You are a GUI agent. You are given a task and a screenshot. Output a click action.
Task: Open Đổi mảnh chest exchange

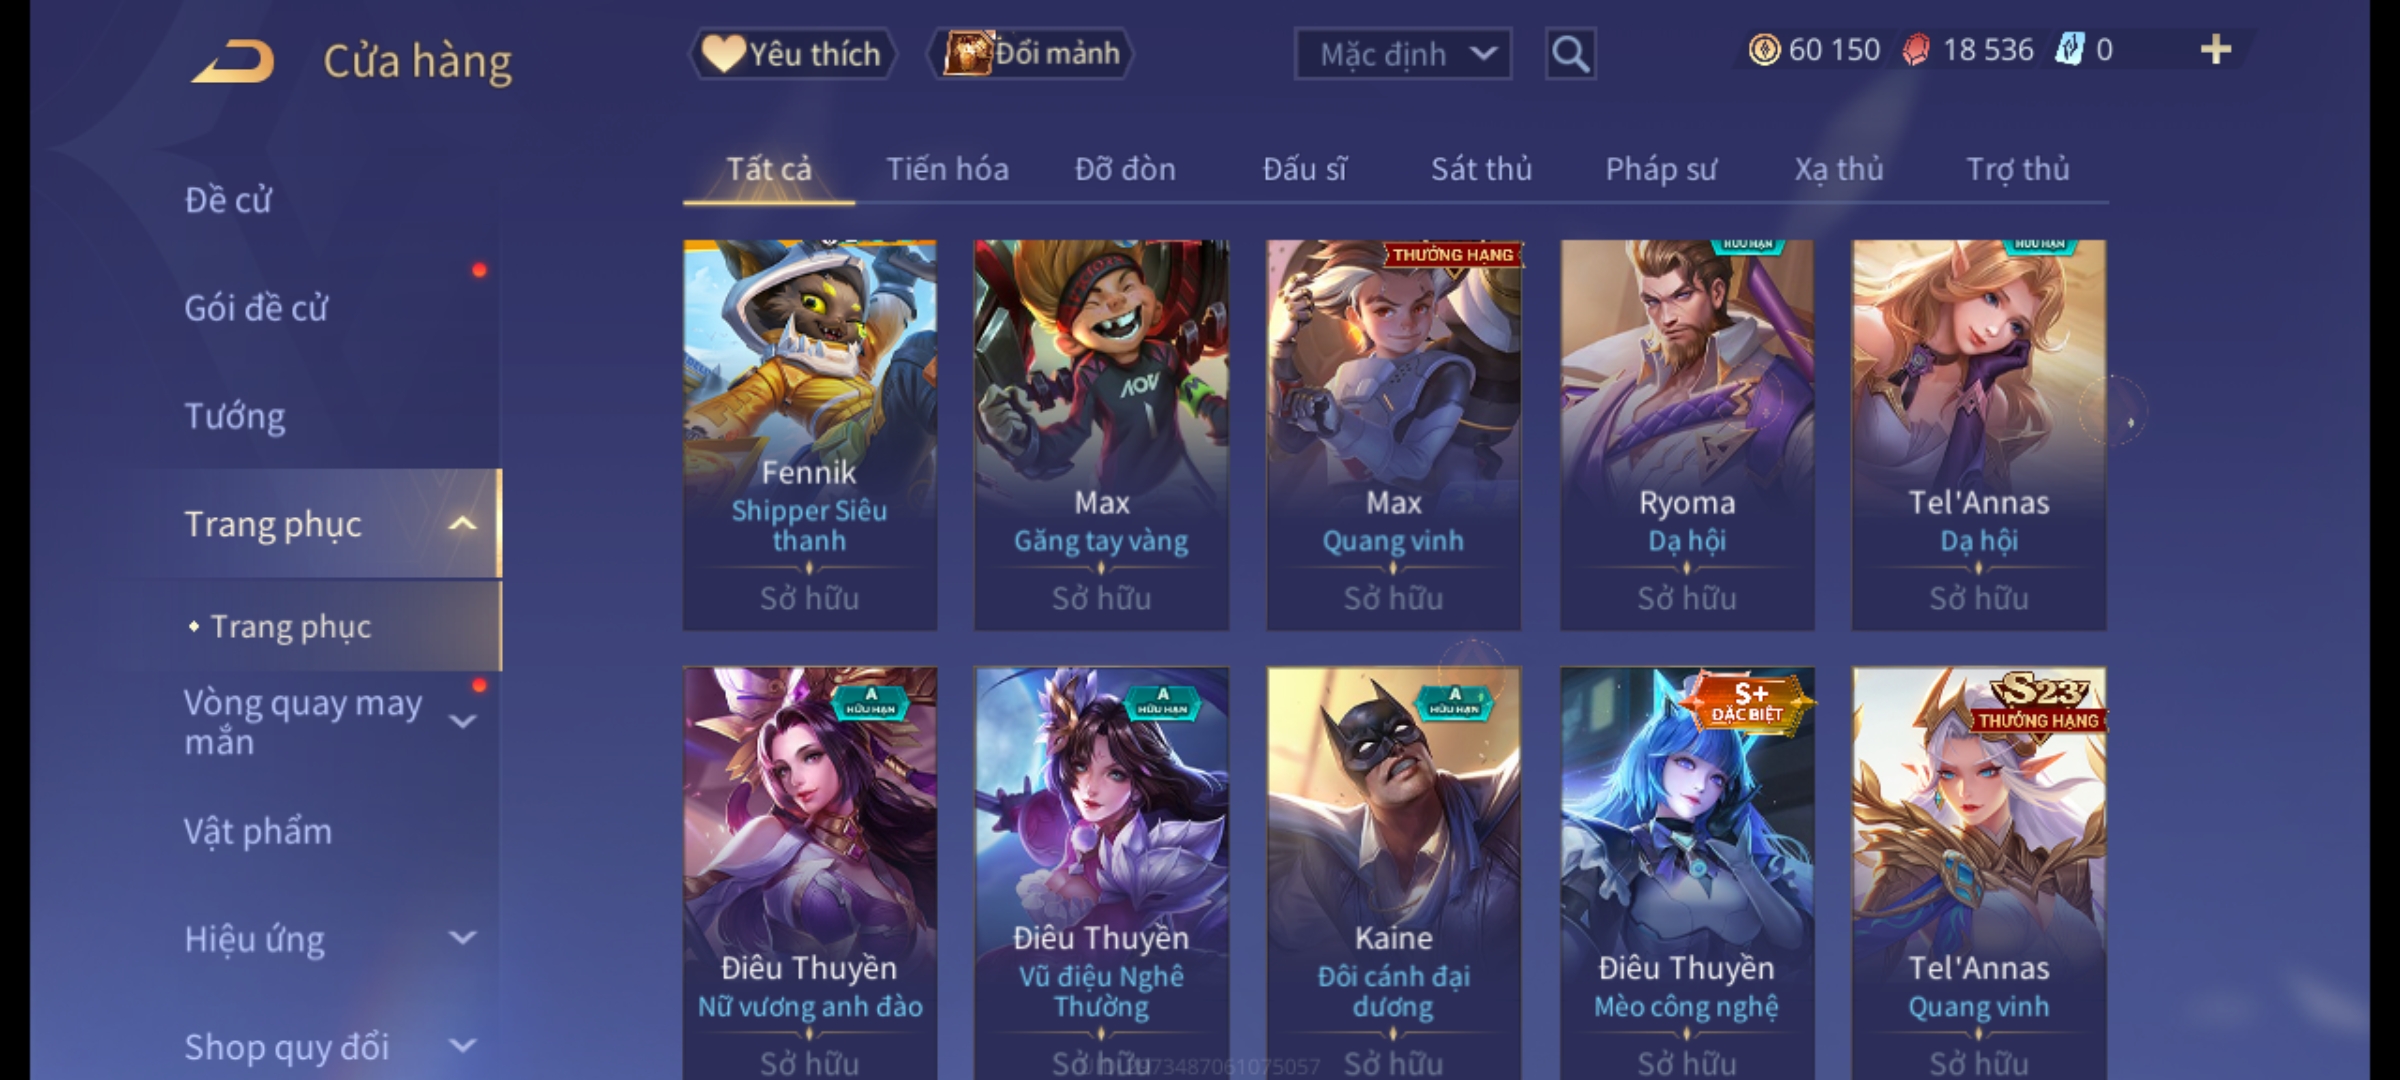click(x=1031, y=54)
